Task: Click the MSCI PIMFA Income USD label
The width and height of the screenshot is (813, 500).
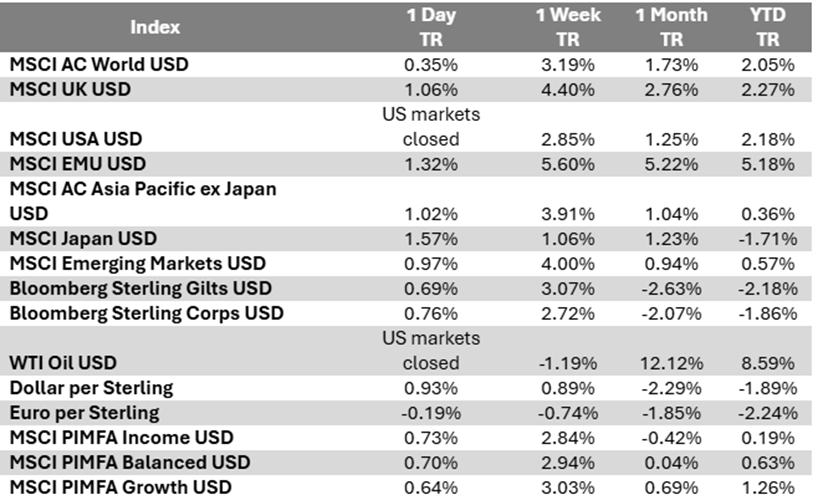Action: tap(122, 437)
